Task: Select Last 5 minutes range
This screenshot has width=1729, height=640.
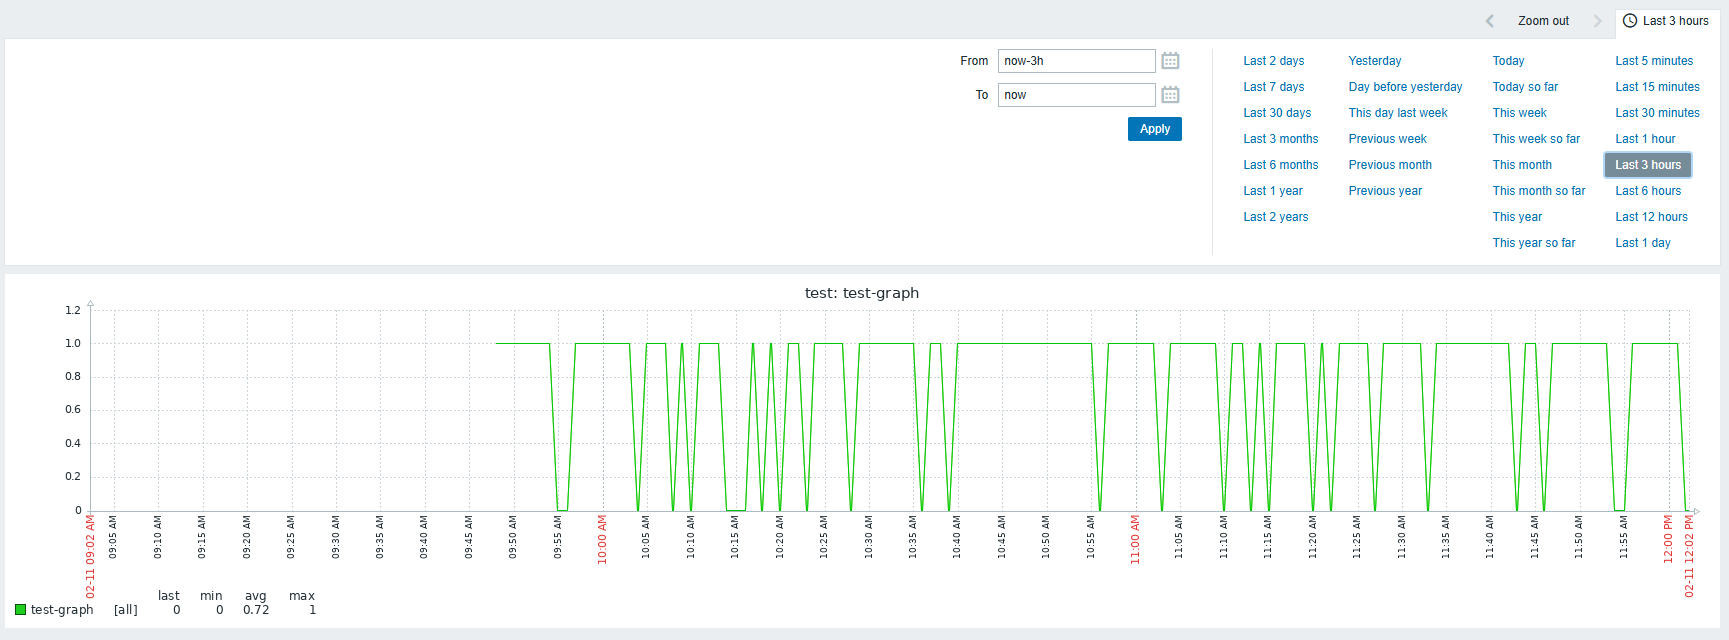Action: pyautogui.click(x=1654, y=61)
